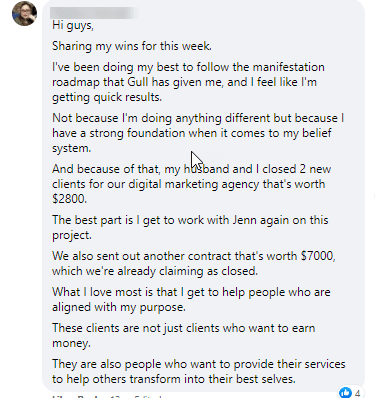Click the name "Jenn" in the comment
Viewport: 375px width, 398px height.
(245, 220)
